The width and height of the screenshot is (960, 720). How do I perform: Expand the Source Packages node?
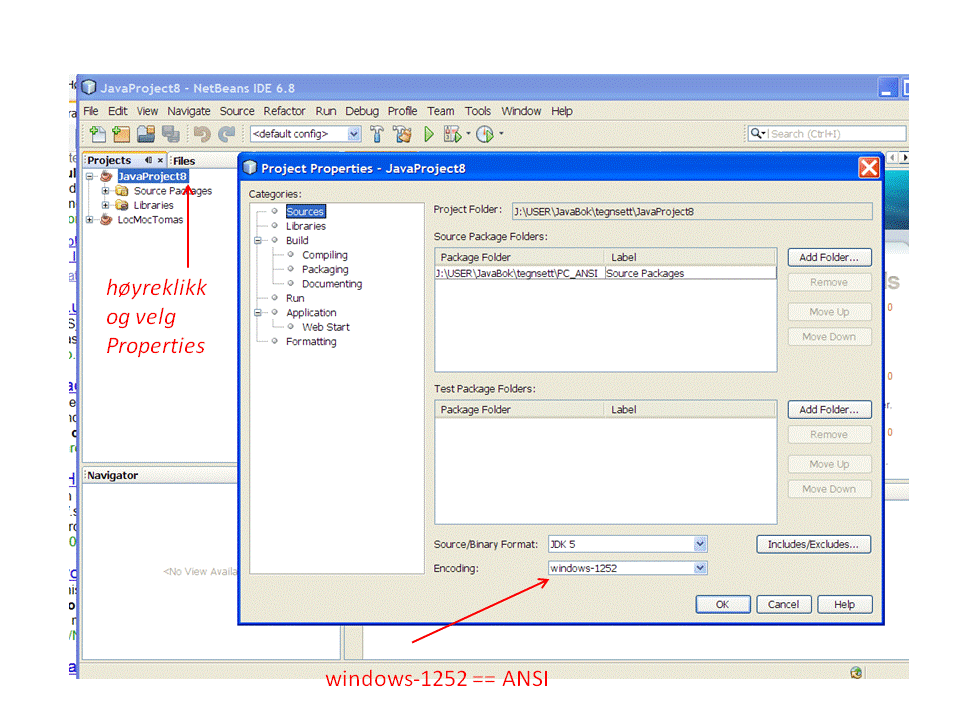(x=105, y=191)
